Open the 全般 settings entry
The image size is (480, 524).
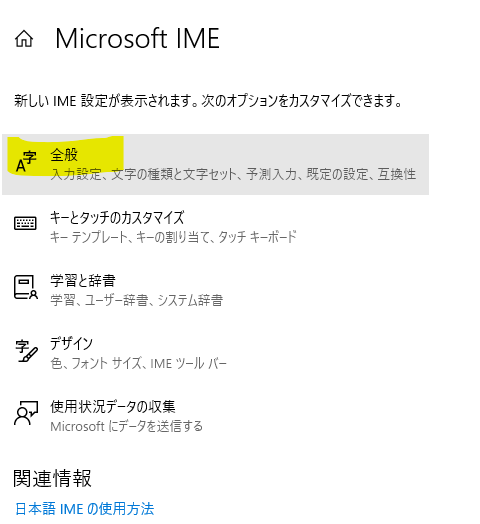pyautogui.click(x=215, y=164)
